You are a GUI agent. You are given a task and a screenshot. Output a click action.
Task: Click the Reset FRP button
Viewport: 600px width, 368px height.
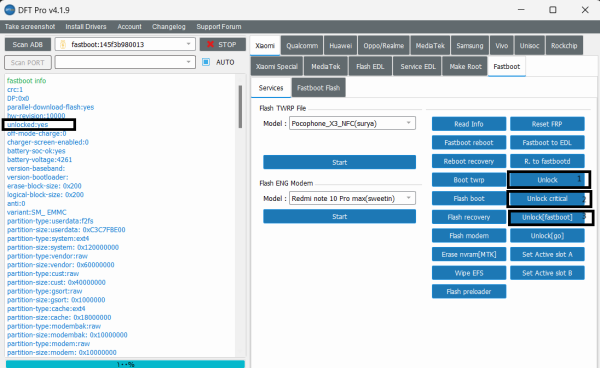(x=547, y=124)
